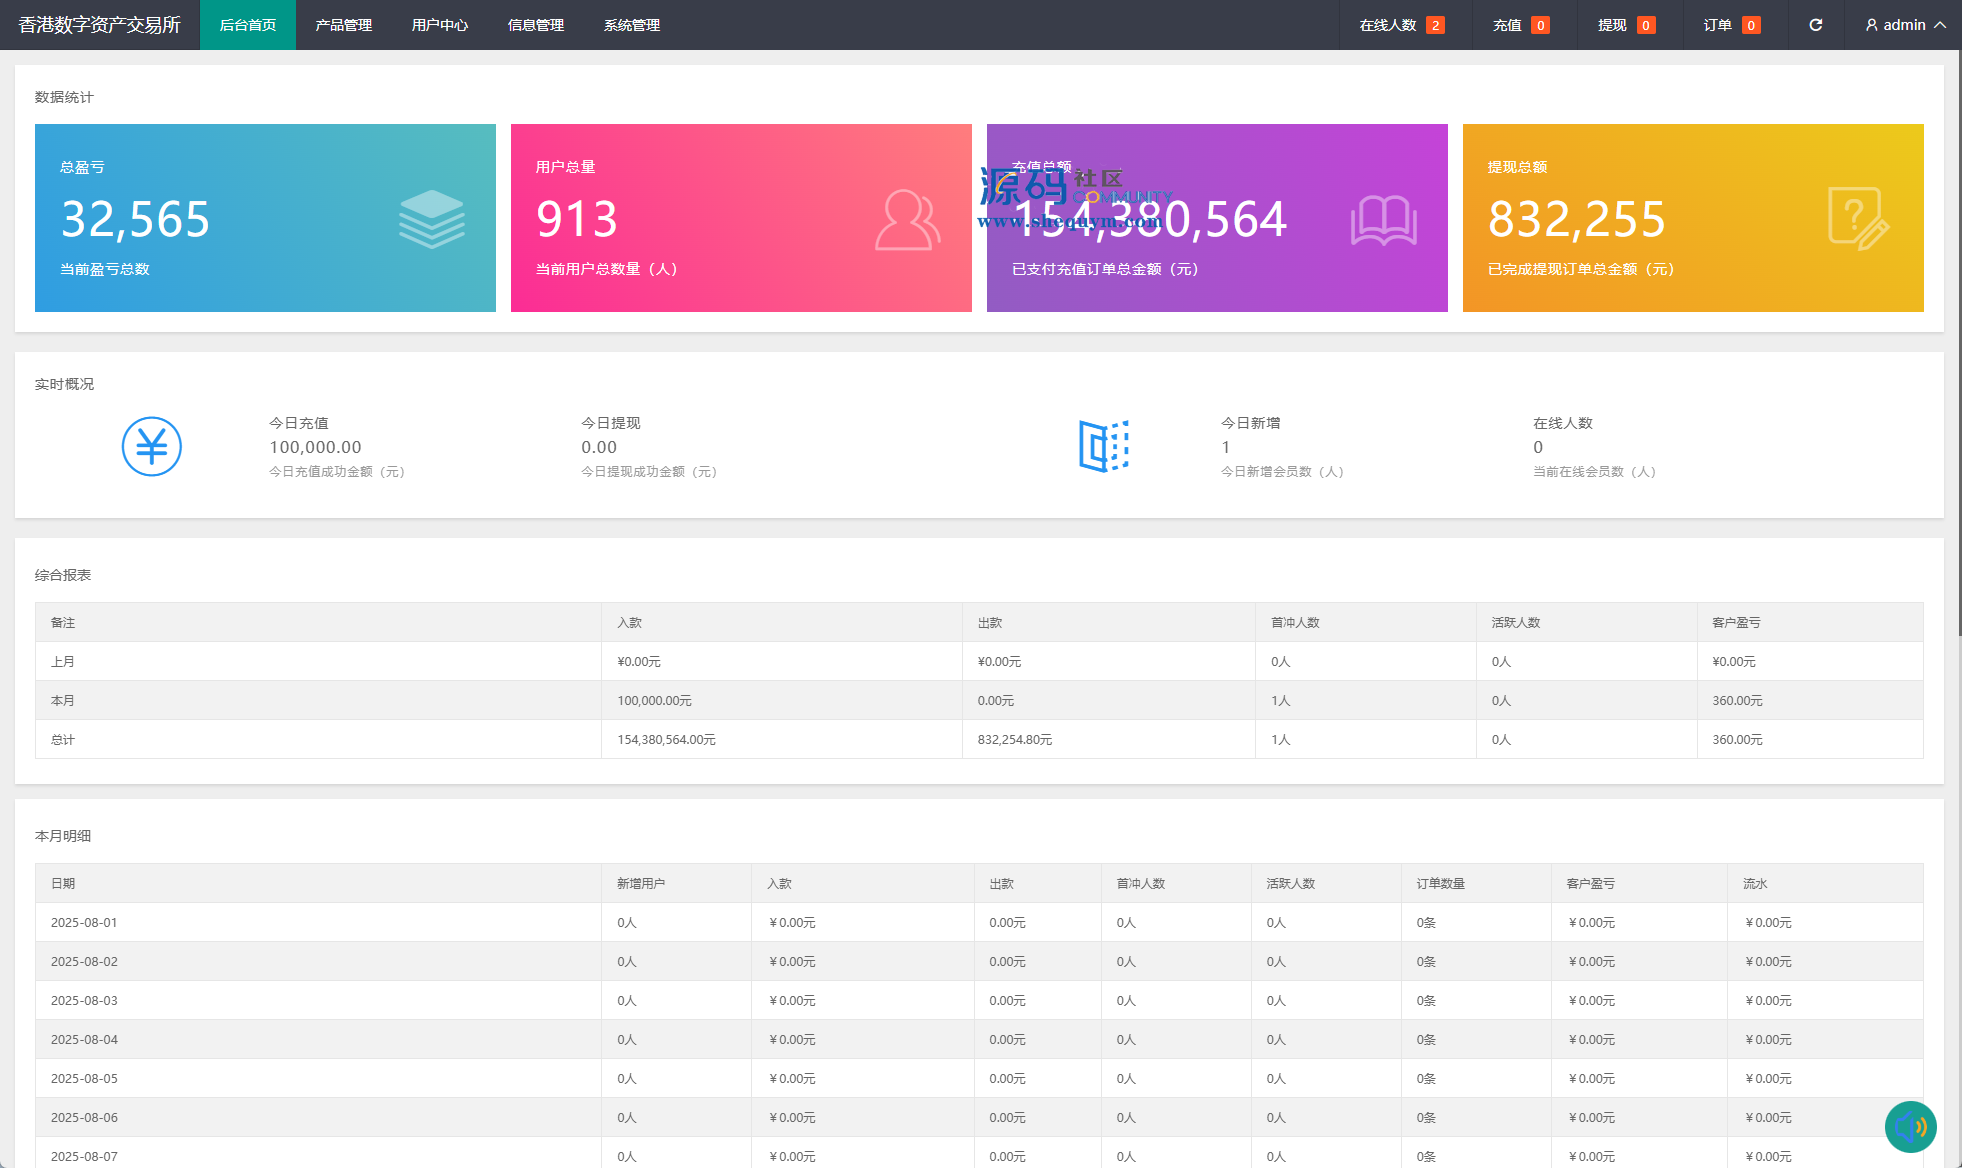Click the open book icon on recharge card
The image size is (1962, 1168).
1383,220
